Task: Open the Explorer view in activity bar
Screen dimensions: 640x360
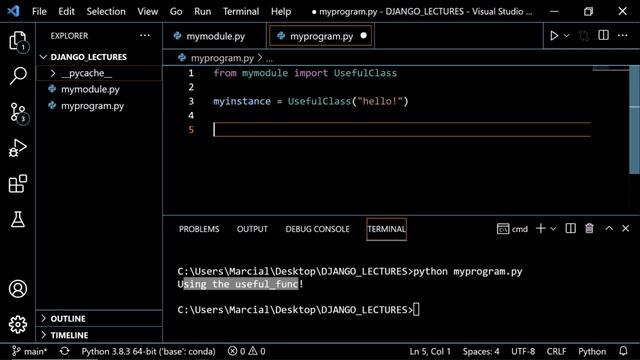Action: tap(18, 41)
